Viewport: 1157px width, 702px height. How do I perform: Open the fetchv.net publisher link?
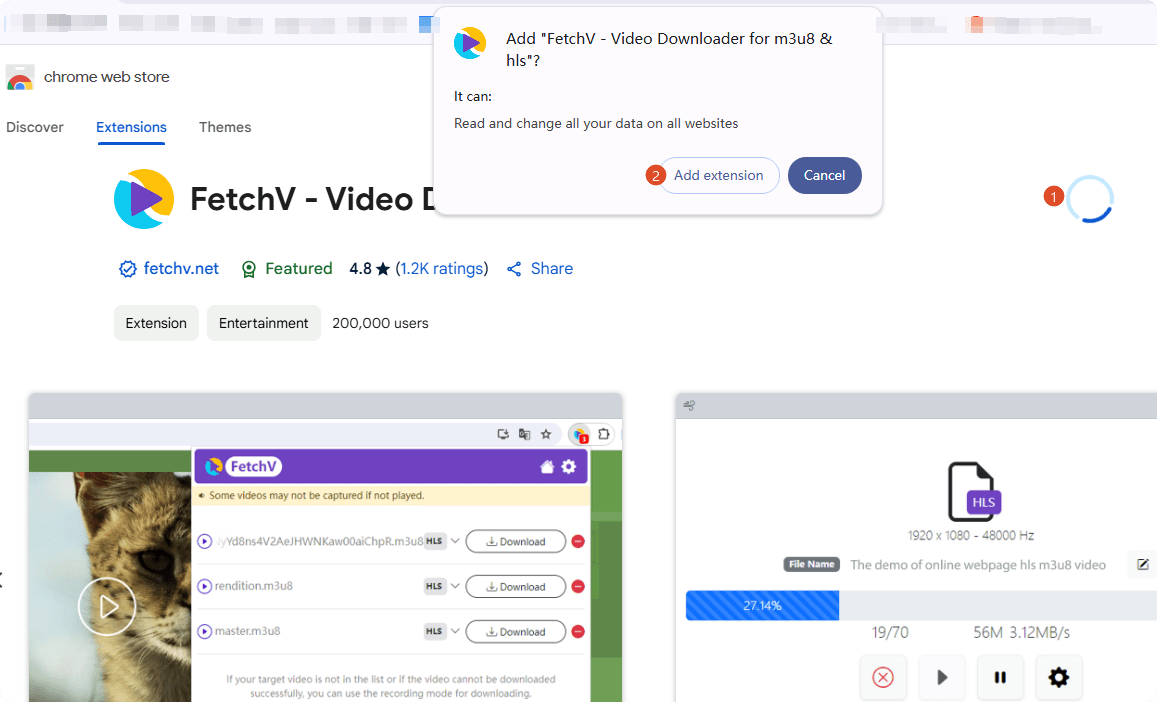click(x=181, y=268)
